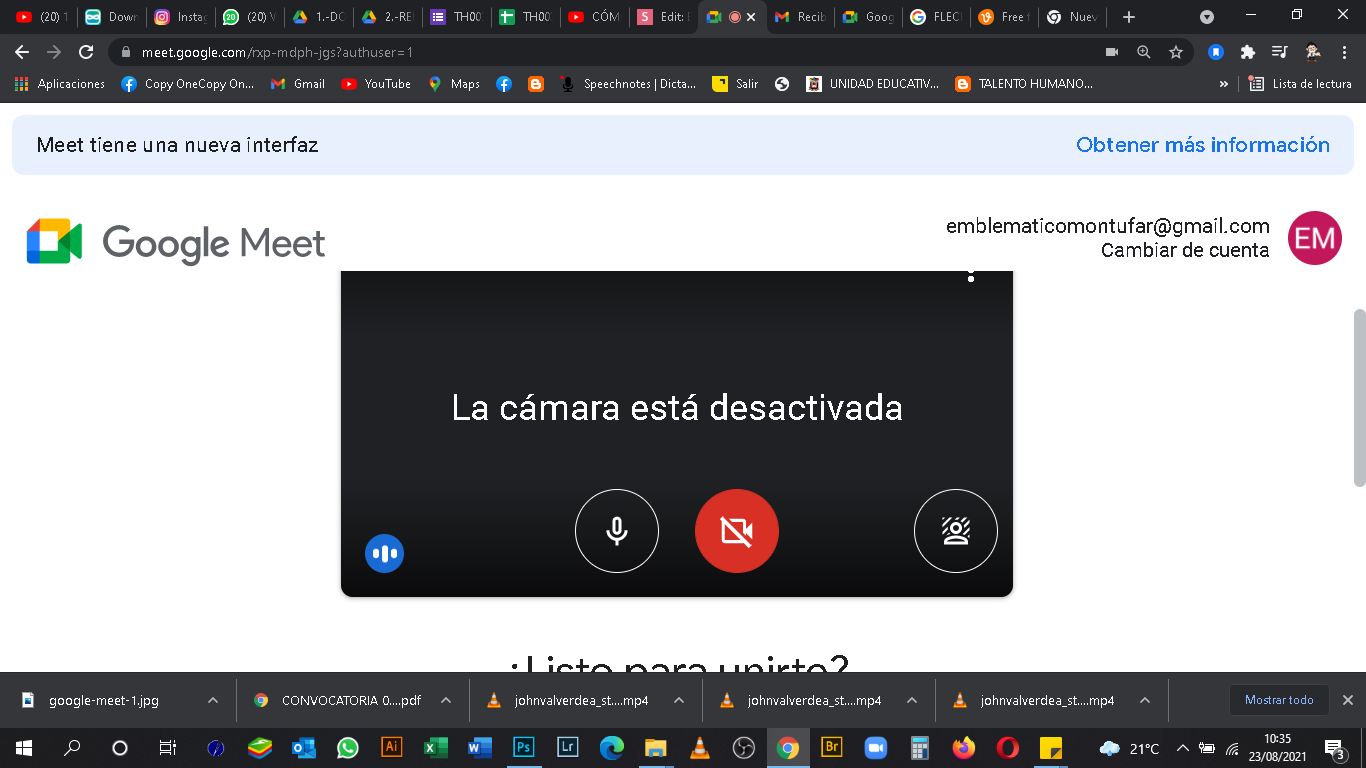Open media control playlist icon
This screenshot has height=768, width=1366.
tap(1279, 52)
